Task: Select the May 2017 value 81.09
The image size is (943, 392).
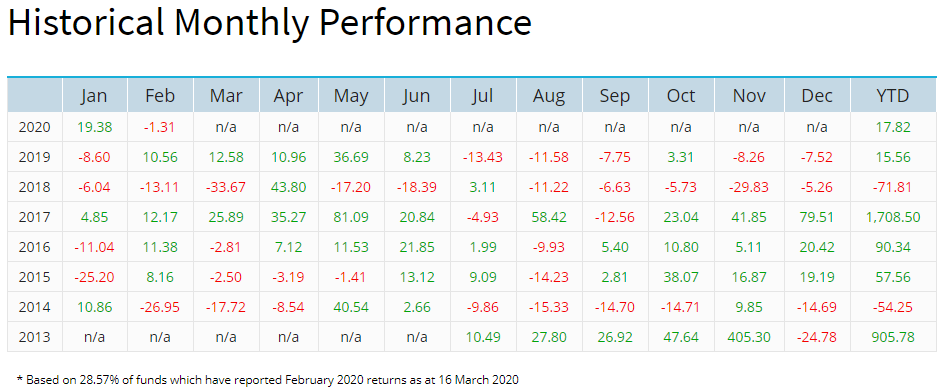Action: pos(351,217)
